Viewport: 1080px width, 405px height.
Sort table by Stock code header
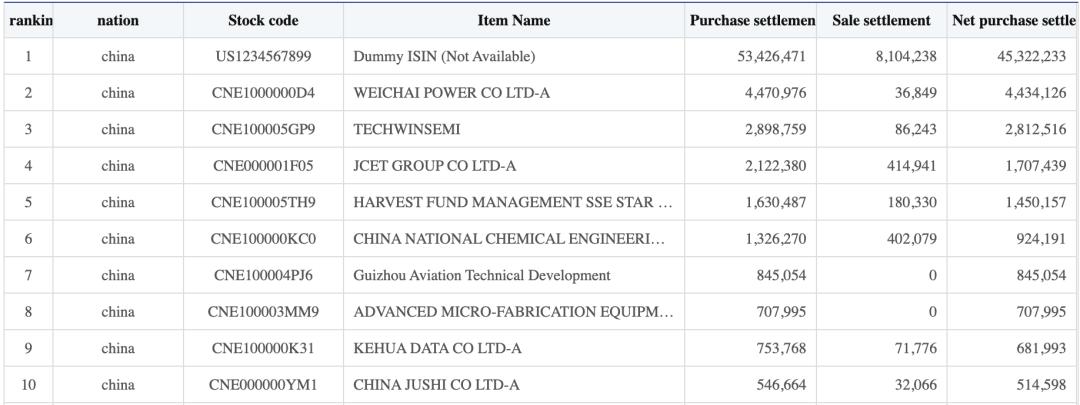[x=263, y=21]
